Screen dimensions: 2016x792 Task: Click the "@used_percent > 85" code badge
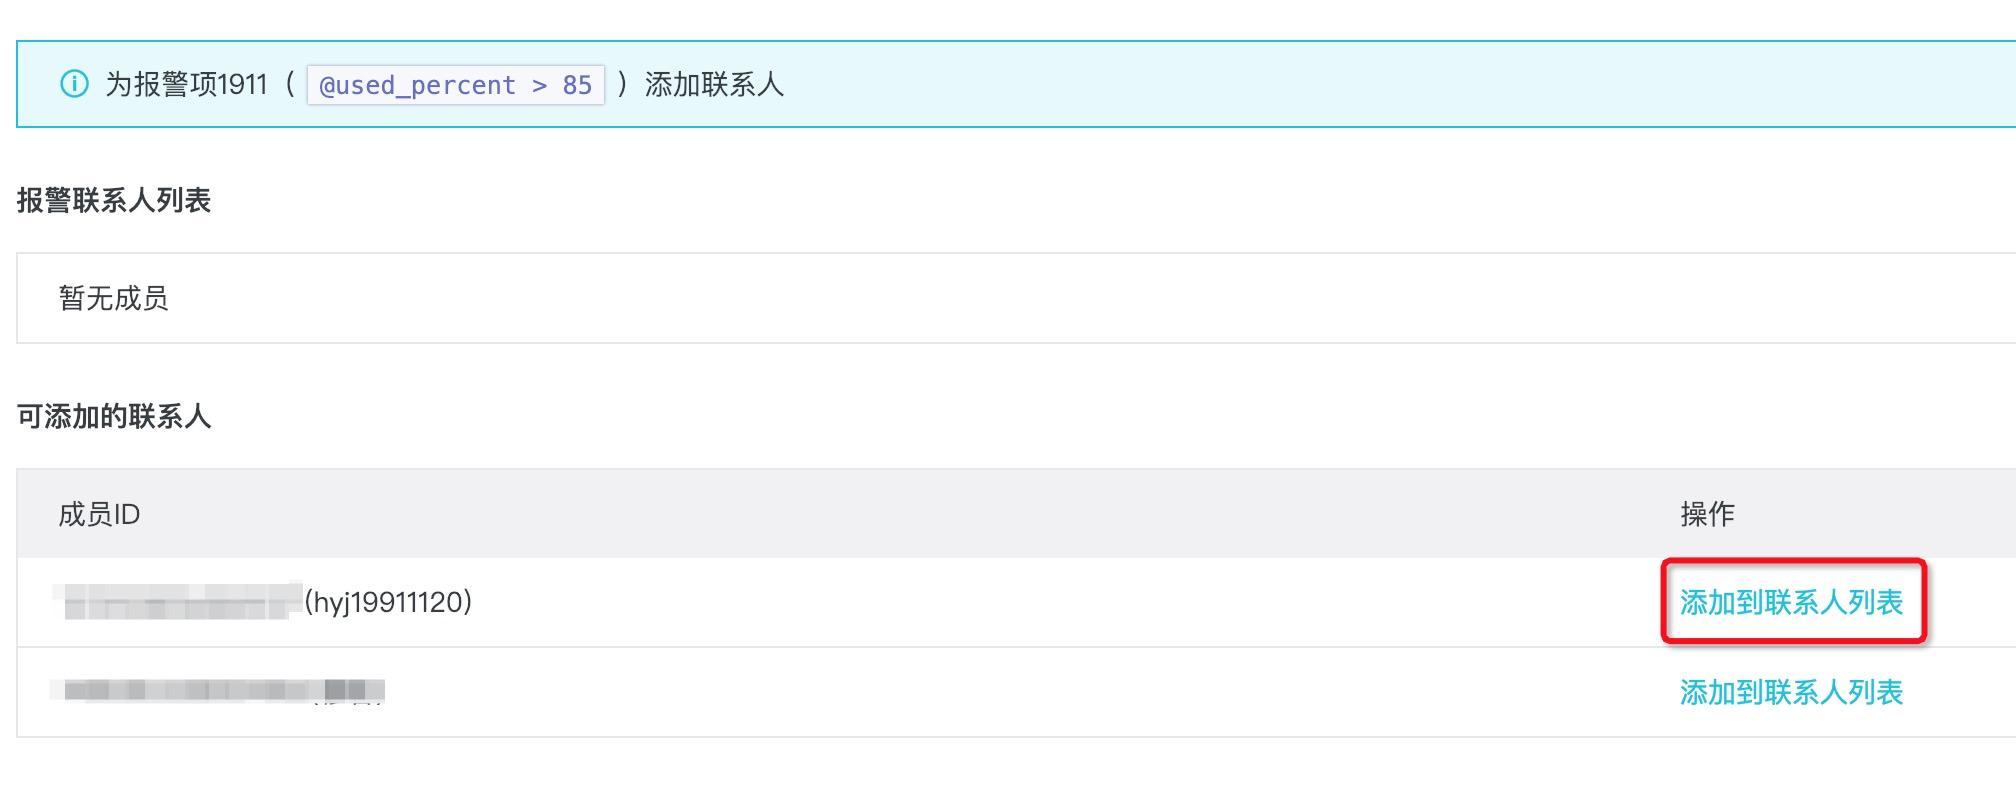coord(457,85)
